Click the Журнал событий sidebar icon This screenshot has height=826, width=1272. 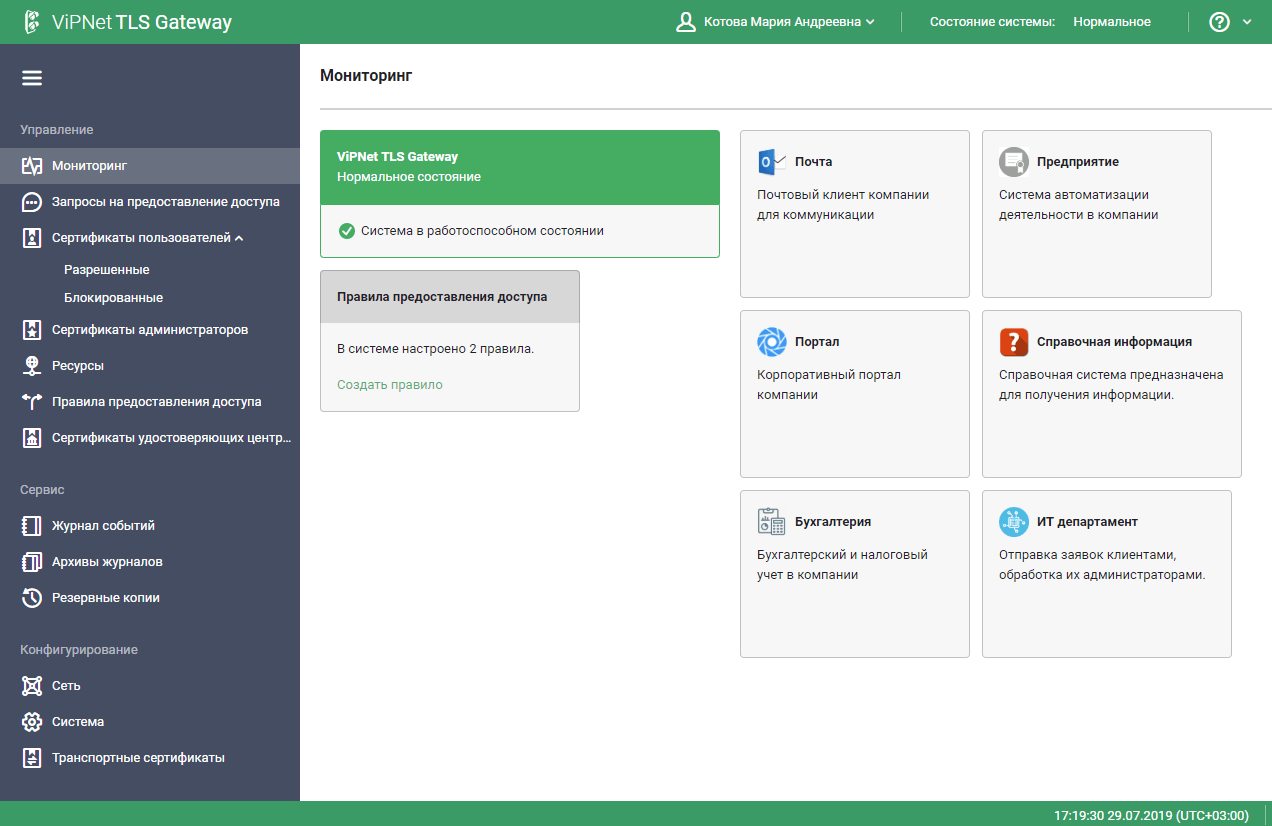tap(32, 526)
